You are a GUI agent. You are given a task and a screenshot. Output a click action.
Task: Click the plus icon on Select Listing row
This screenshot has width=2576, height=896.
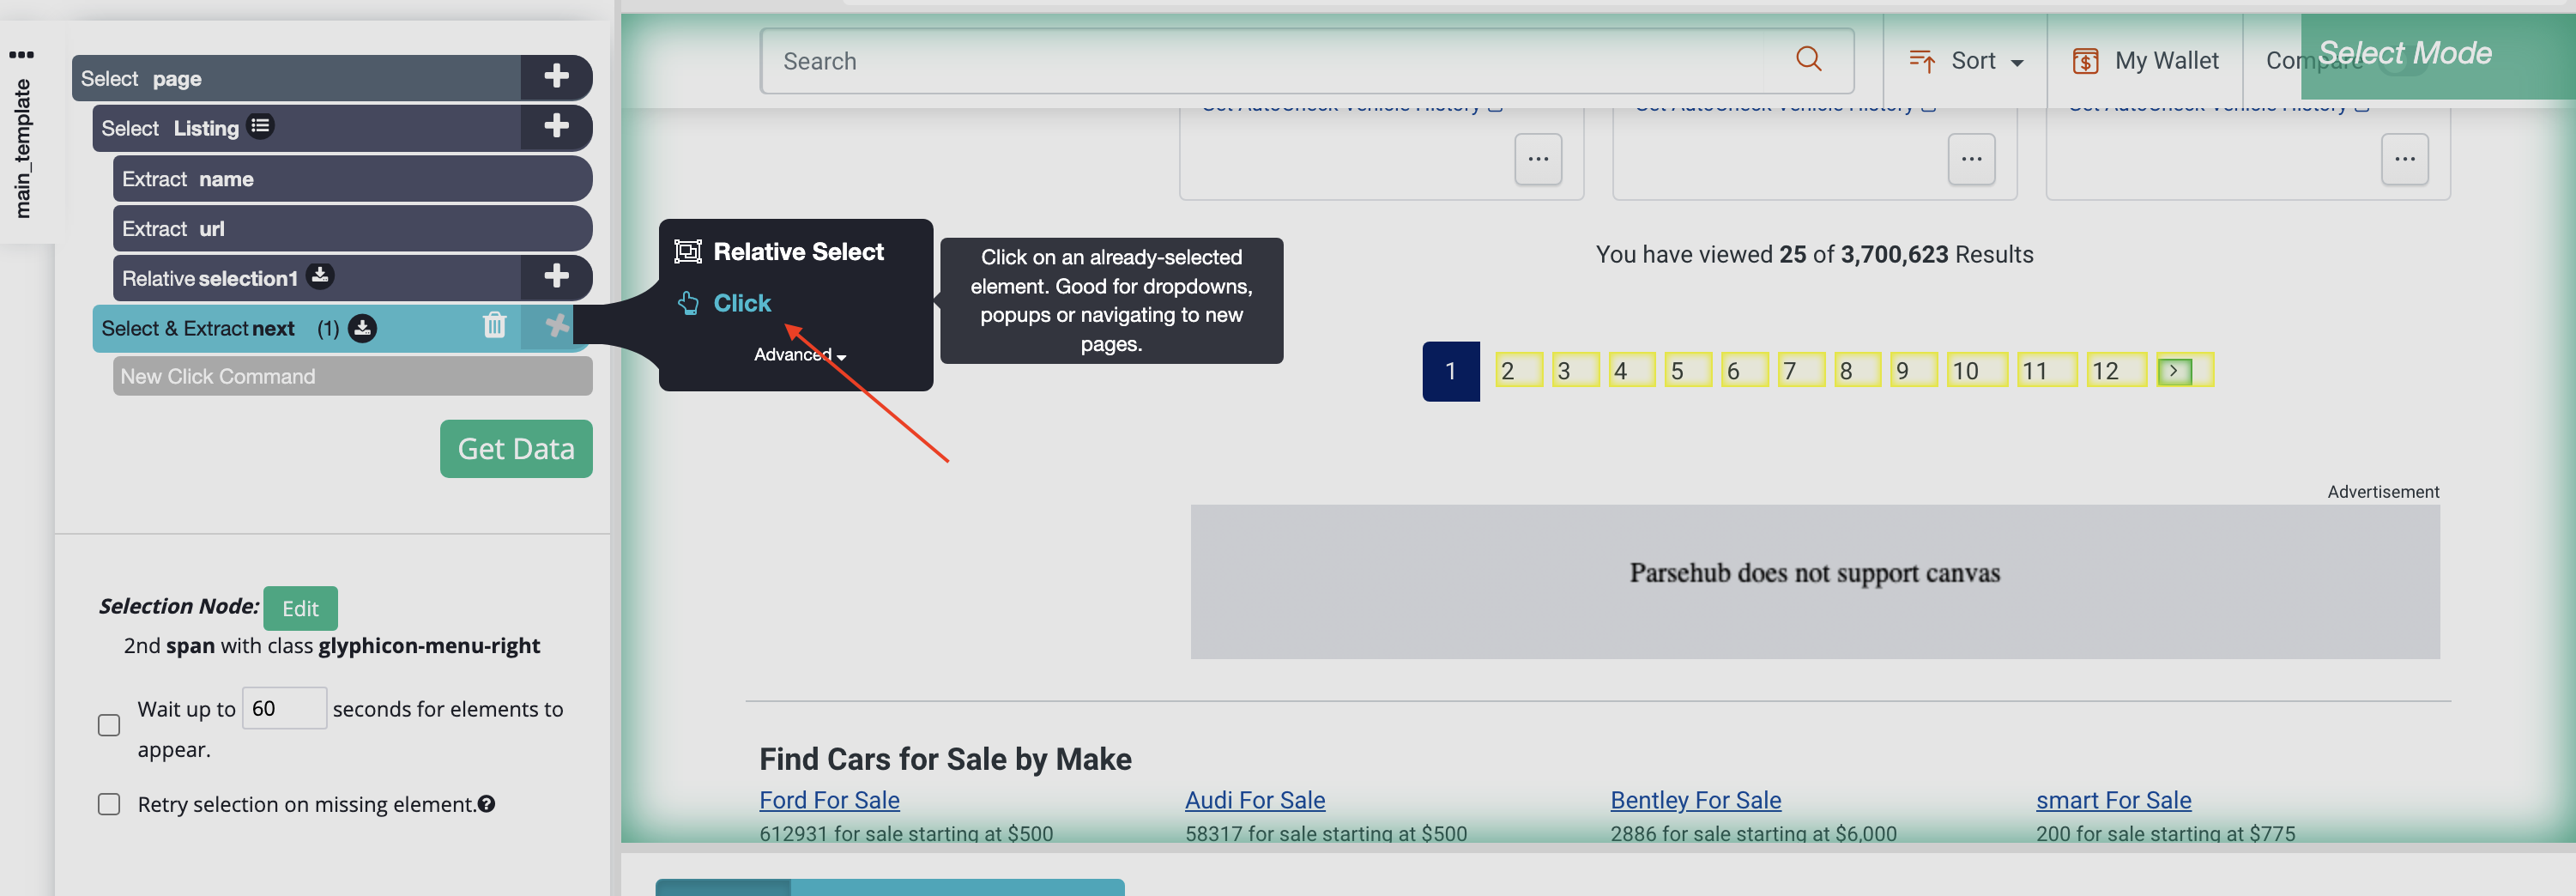click(556, 127)
